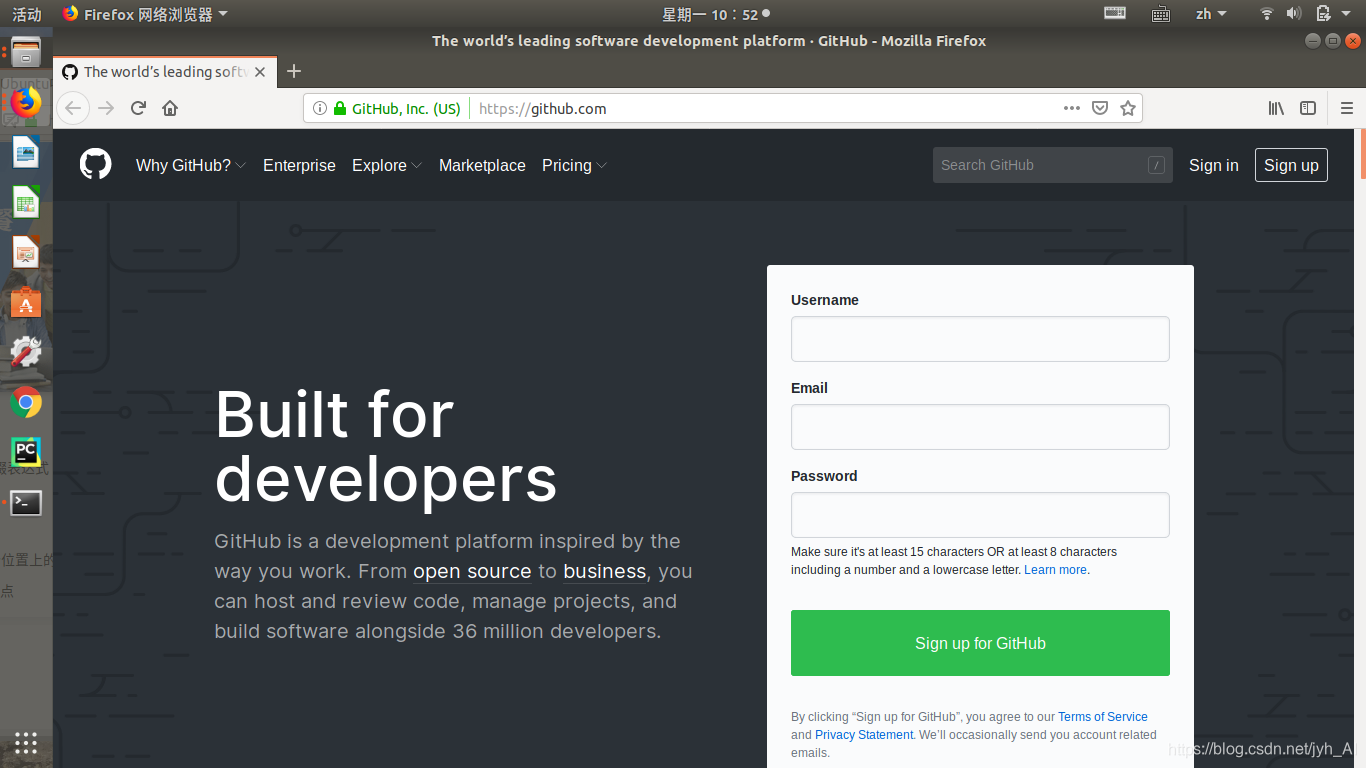This screenshot has height=768, width=1366.
Task: Launch LibreOffice Impress from the dock
Action: (x=26, y=252)
